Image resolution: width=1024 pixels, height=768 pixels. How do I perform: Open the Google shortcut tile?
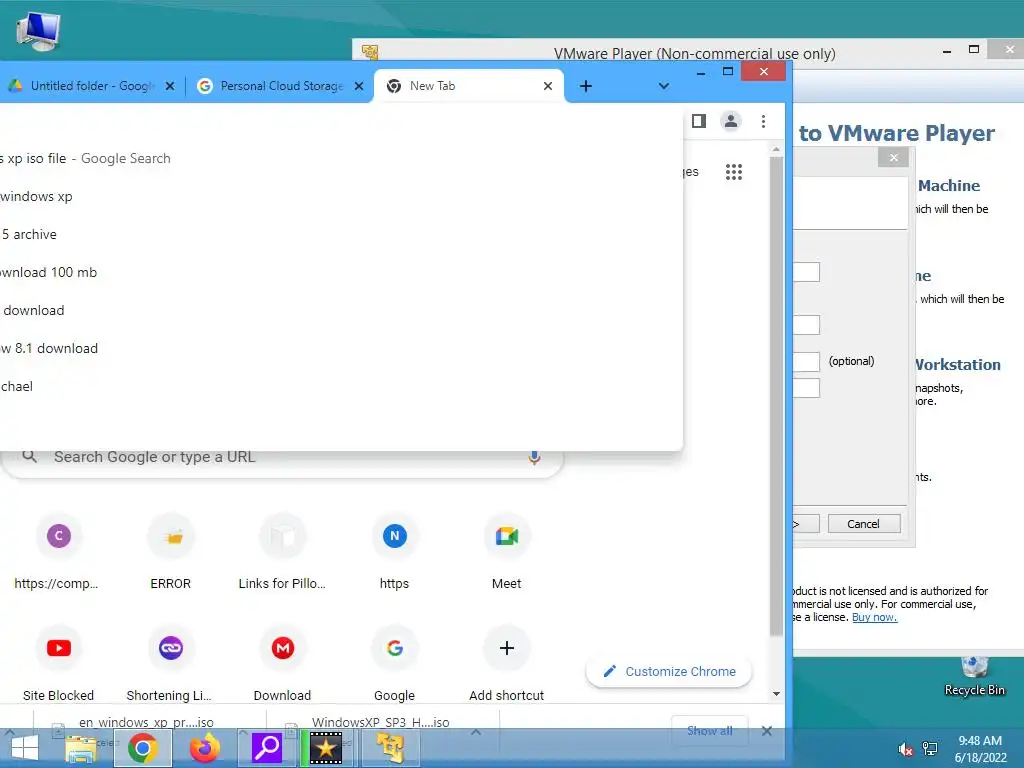coord(394,664)
